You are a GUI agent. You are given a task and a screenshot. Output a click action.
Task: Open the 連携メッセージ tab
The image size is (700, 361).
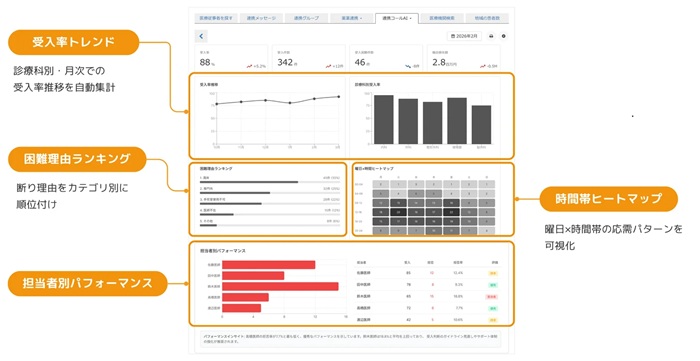coord(261,18)
